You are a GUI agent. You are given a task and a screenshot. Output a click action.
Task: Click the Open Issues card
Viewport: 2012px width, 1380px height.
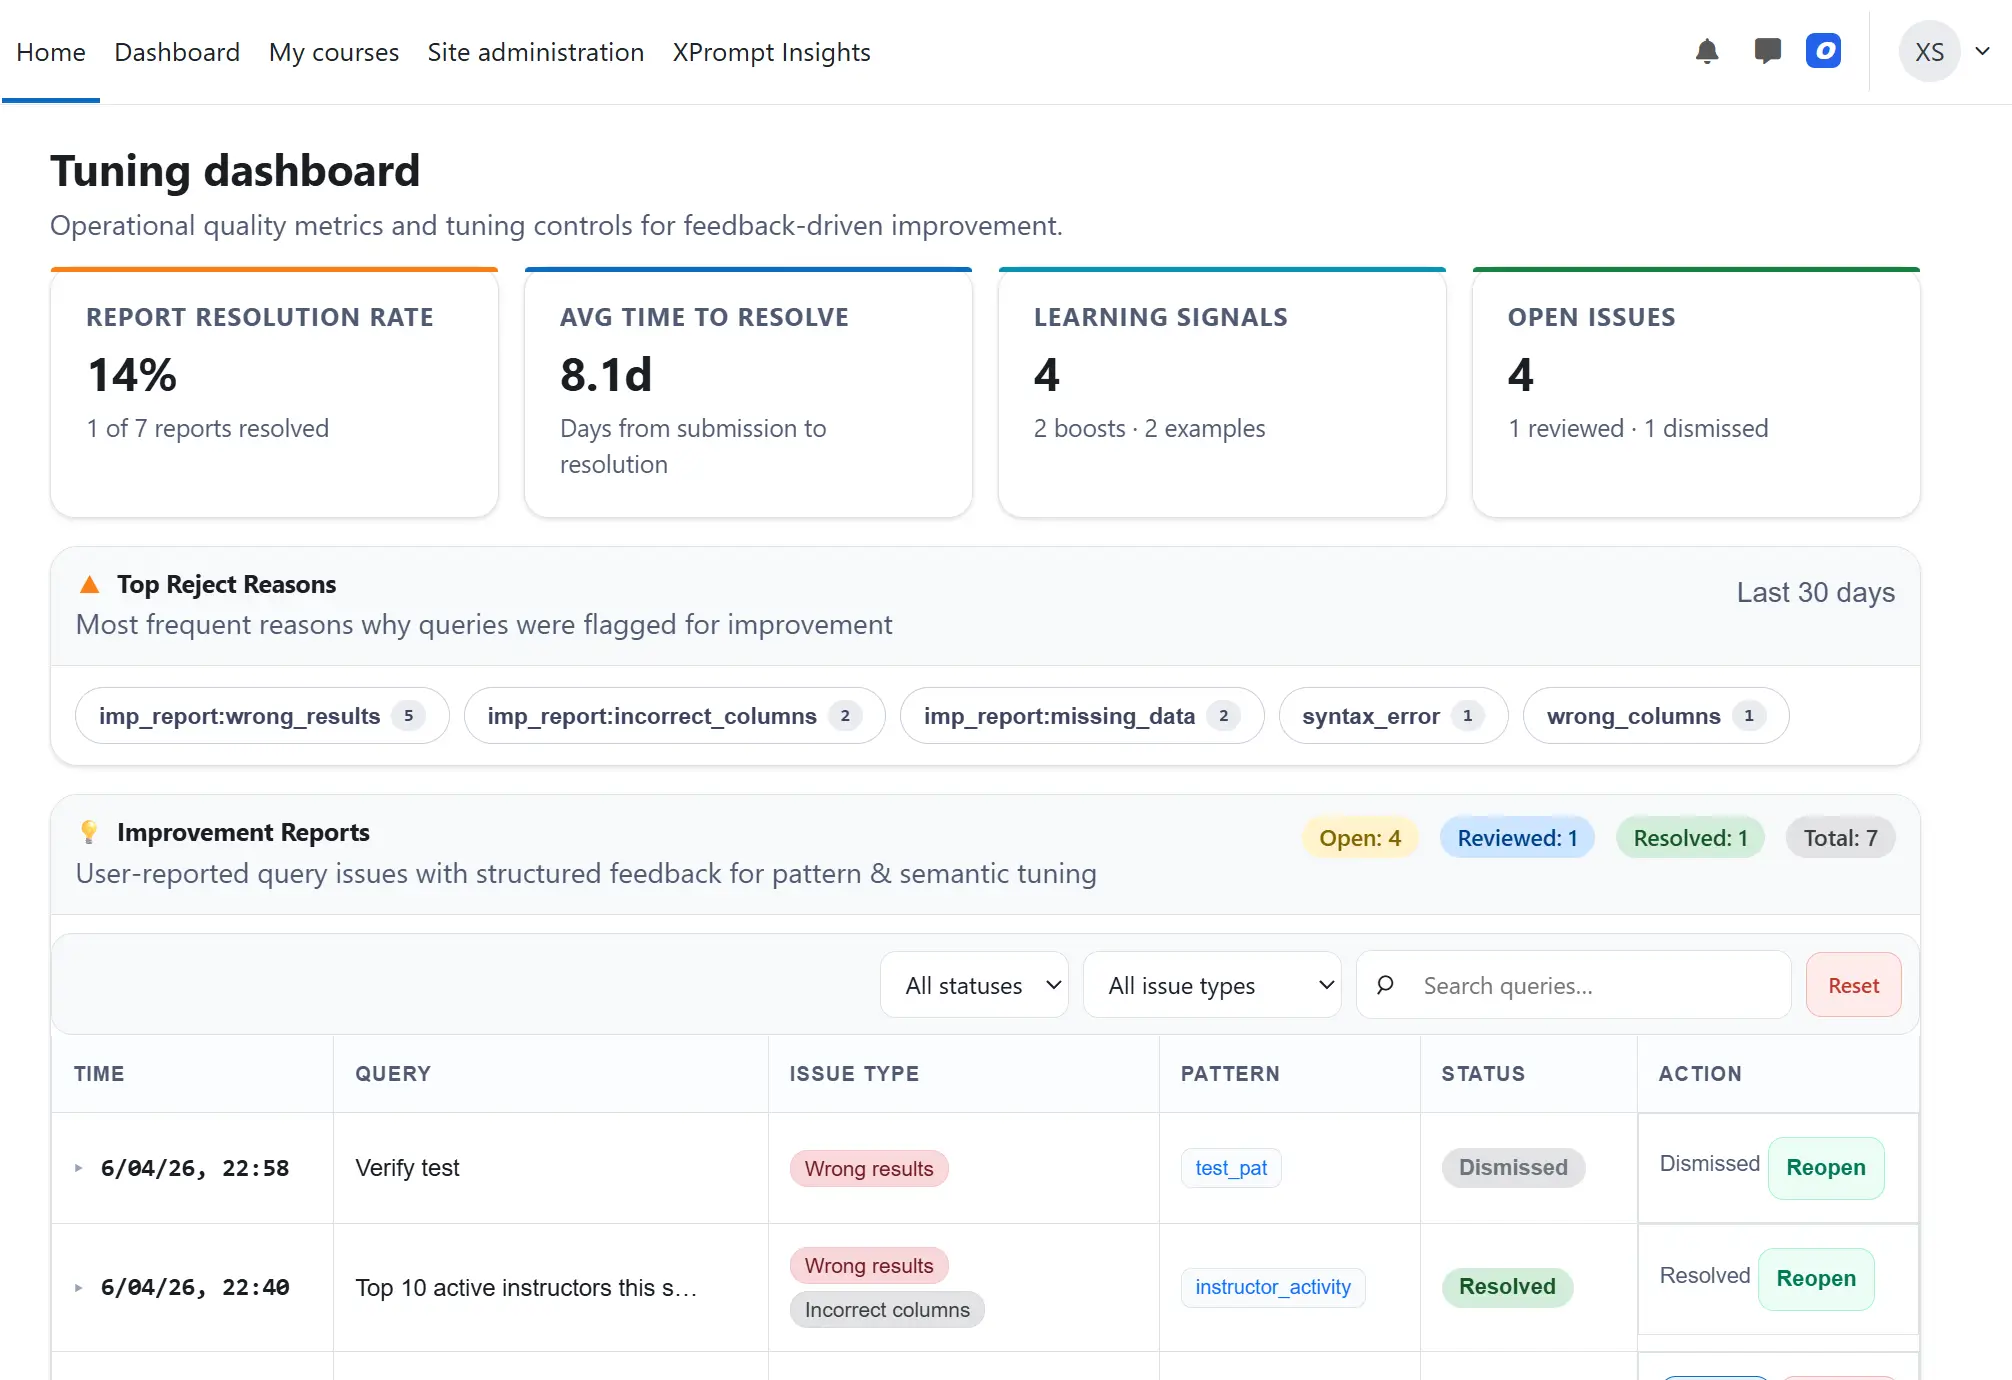click(x=1696, y=393)
